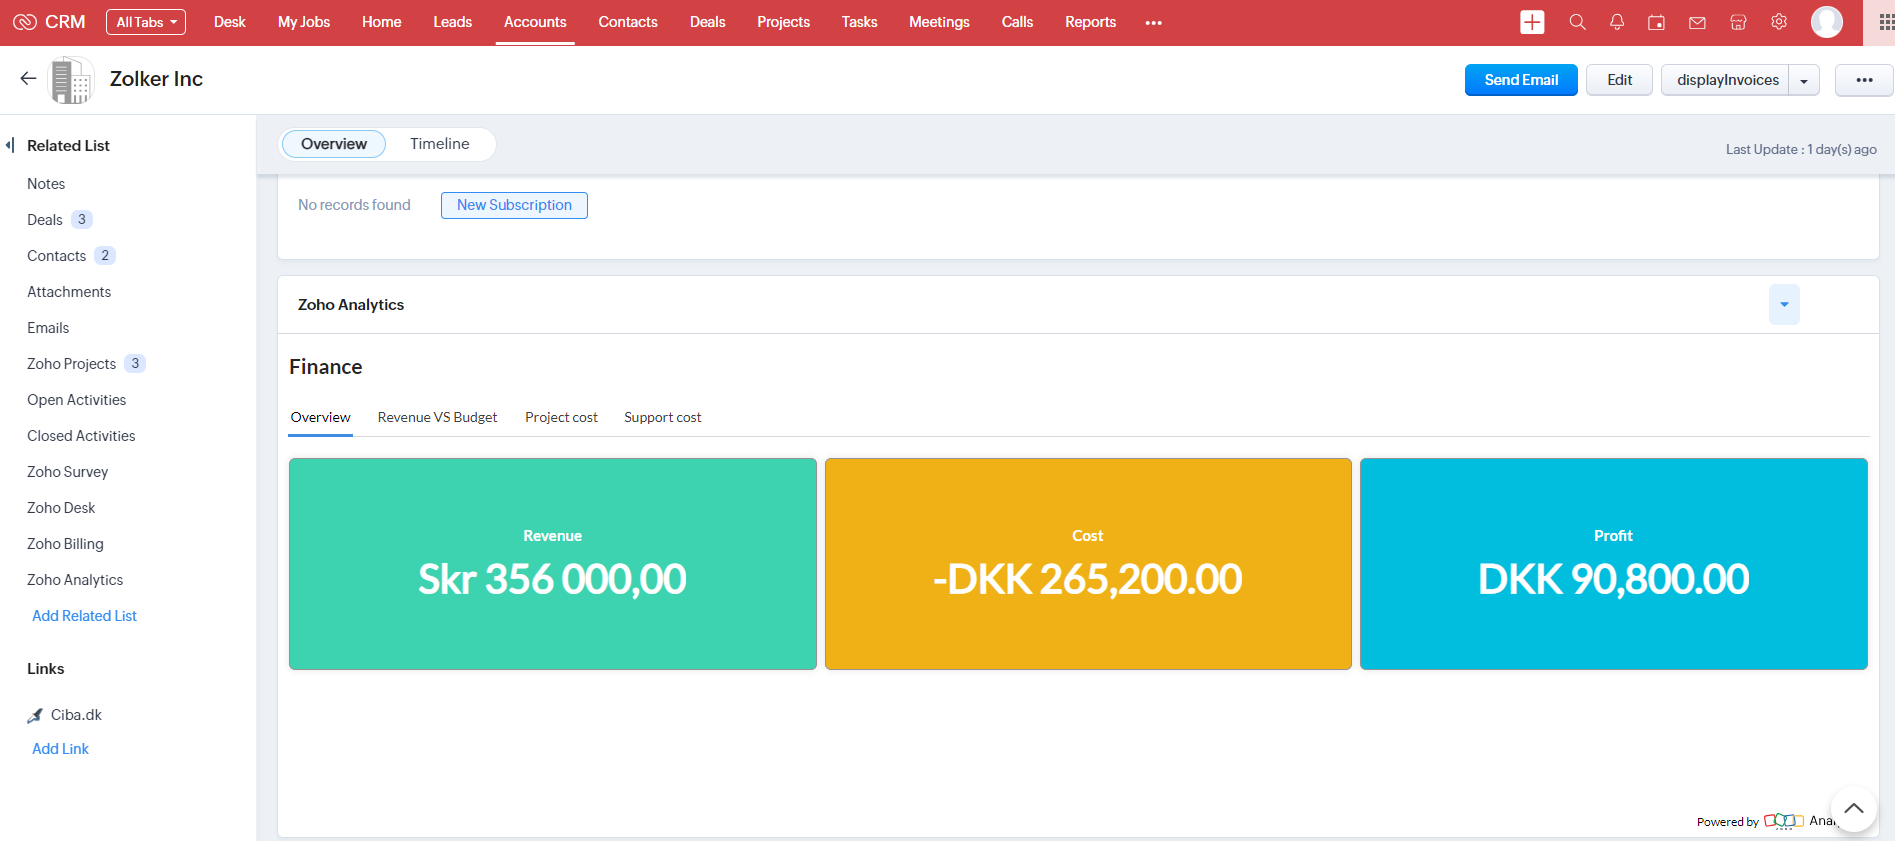Jump to Notes related list

click(46, 184)
